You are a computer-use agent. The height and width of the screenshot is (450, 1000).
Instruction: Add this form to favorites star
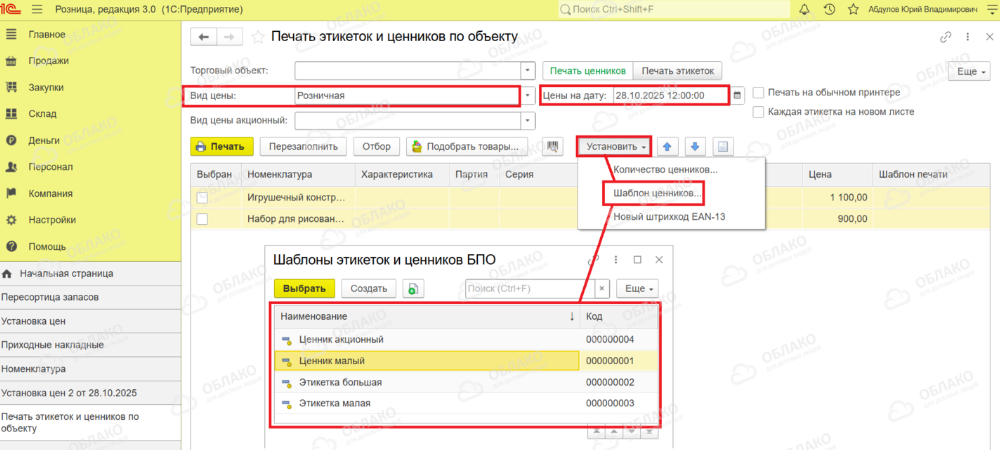point(258,37)
